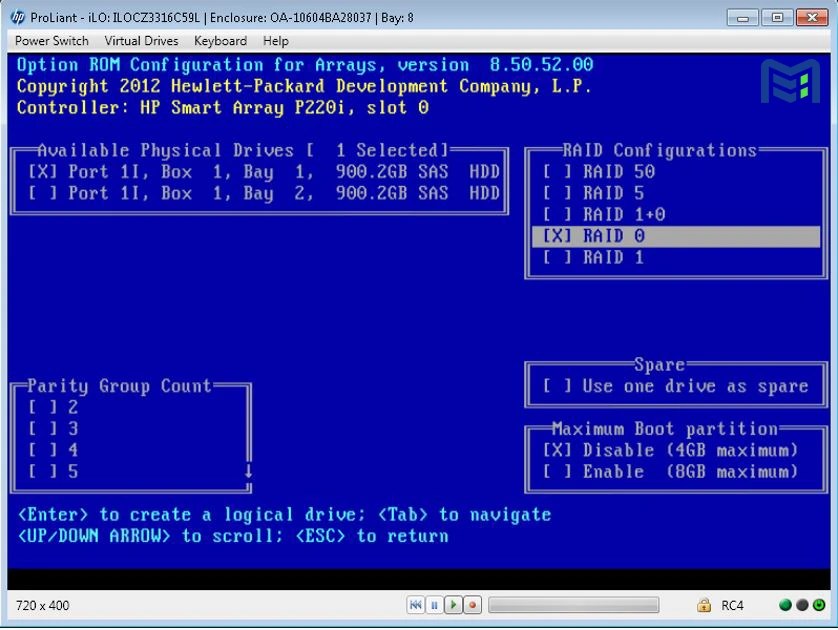Select Parity Group Count 2
Image resolution: width=838 pixels, height=630 pixels.
(x=53, y=407)
